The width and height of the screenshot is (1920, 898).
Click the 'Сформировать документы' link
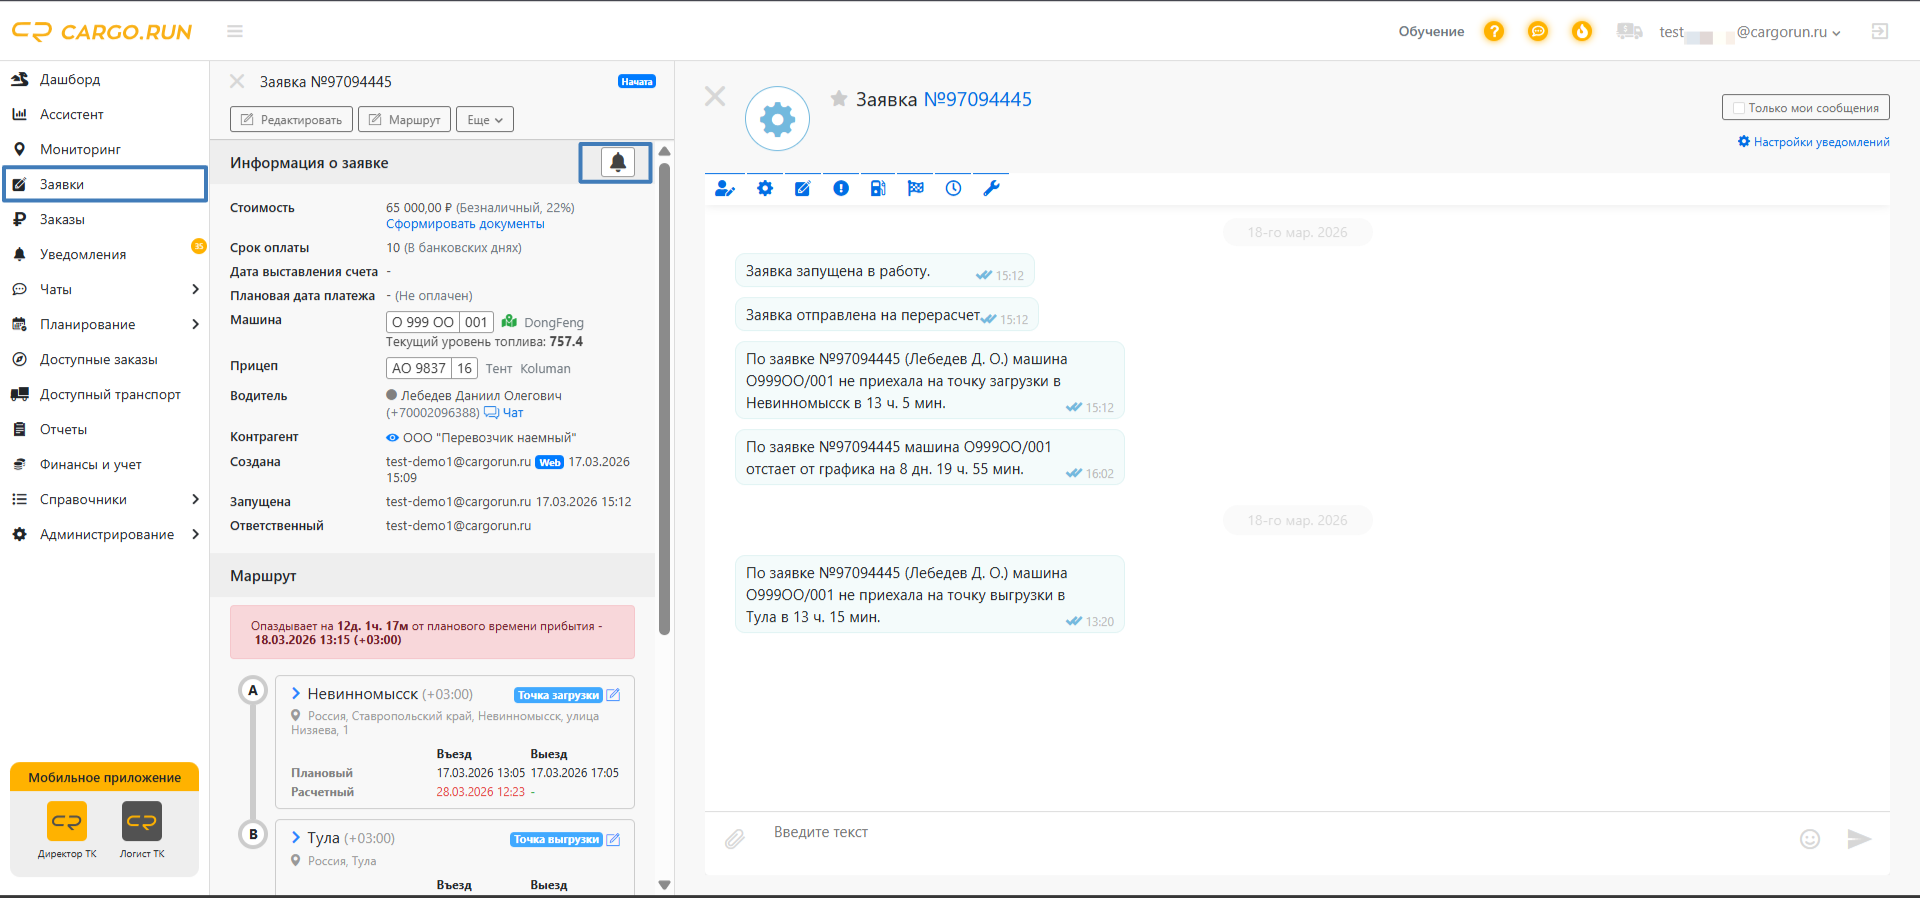click(465, 224)
